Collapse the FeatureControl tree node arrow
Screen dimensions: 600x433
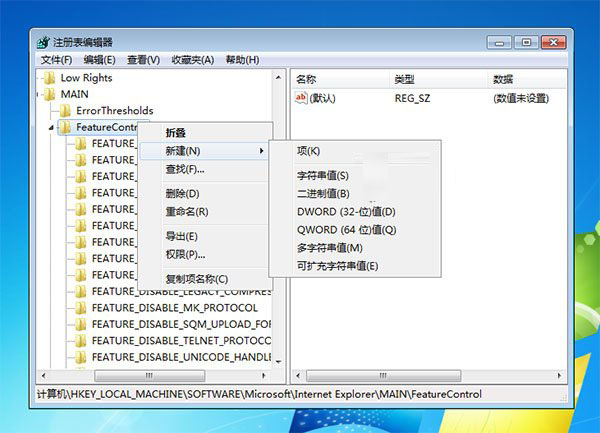coord(51,128)
